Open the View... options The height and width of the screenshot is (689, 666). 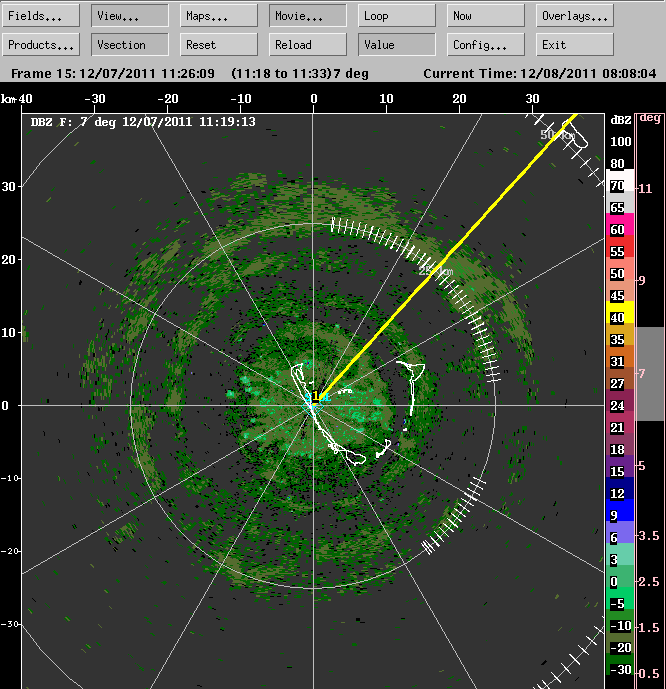point(130,16)
